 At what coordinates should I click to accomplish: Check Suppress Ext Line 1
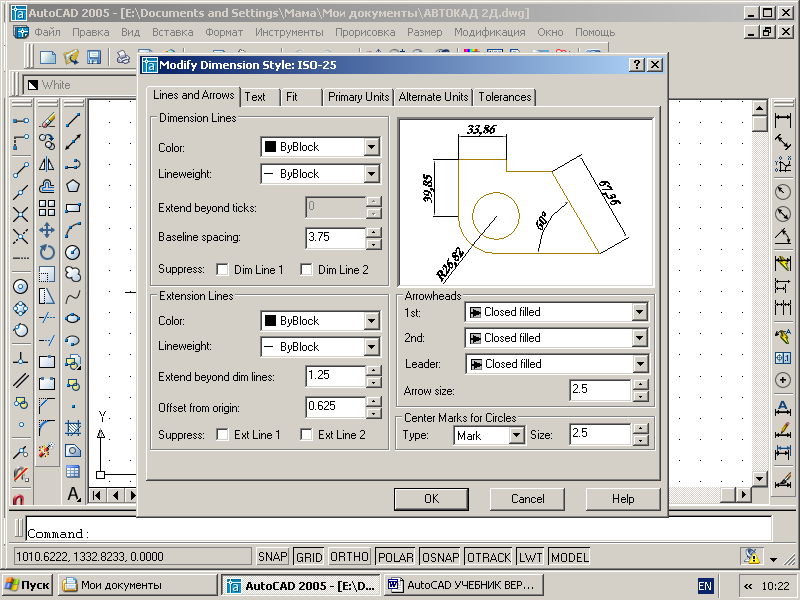222,435
